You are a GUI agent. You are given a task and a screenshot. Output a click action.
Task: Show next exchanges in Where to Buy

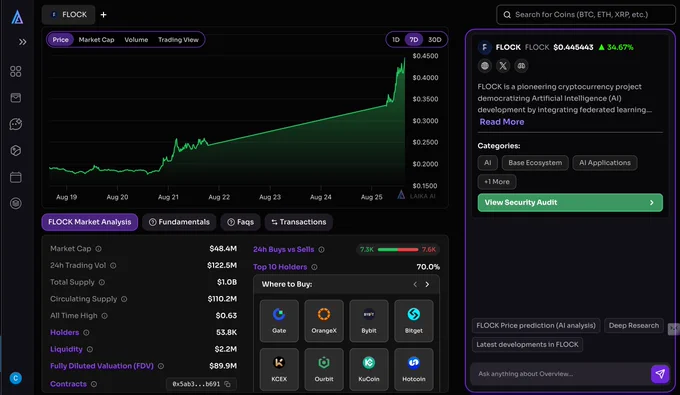(427, 284)
